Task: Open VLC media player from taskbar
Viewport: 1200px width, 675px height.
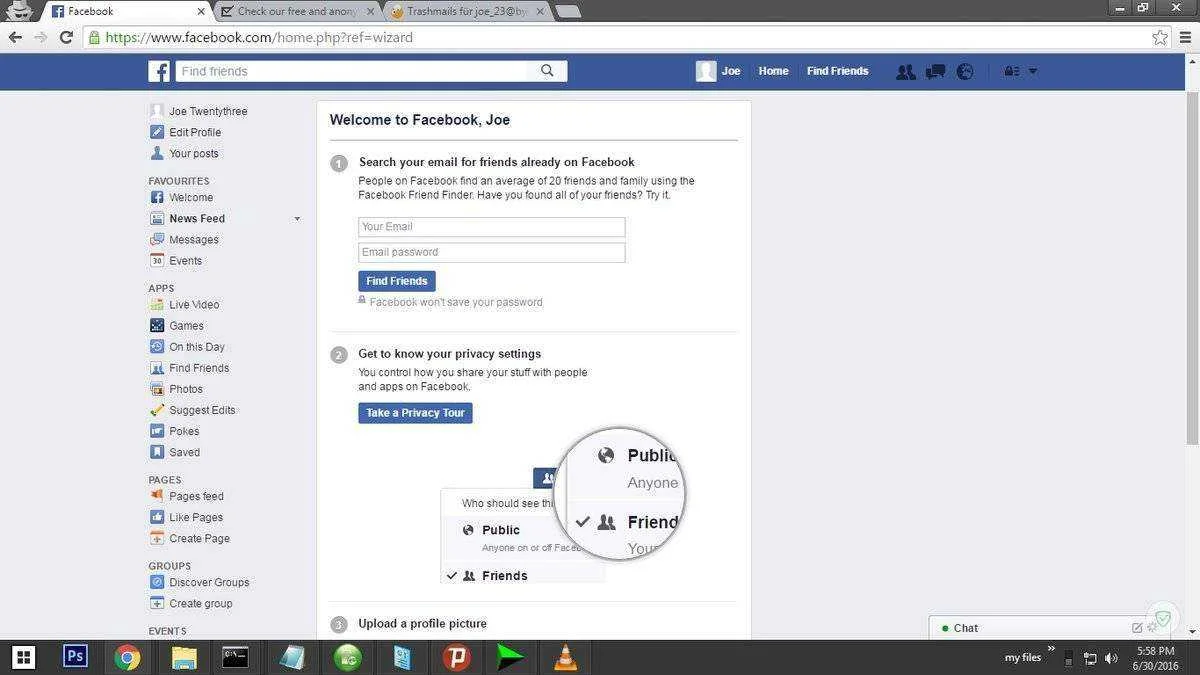Action: (x=565, y=657)
